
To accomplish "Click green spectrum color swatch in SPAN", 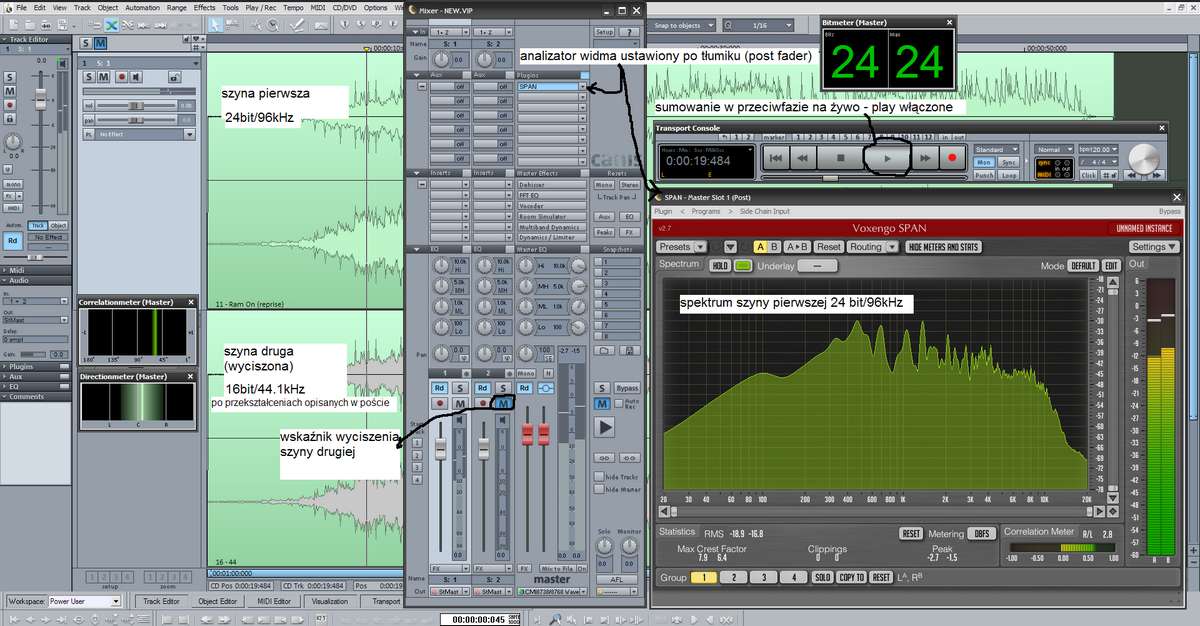I will [743, 265].
